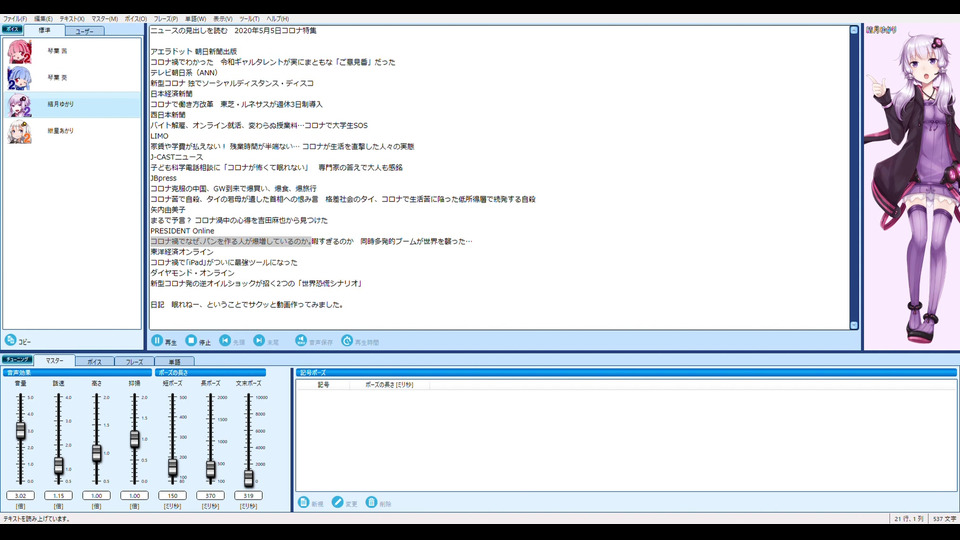The height and width of the screenshot is (540, 960).
Task: Click the line 'テレビ朝日系（ANN）'
Action: pyautogui.click(x=184, y=72)
